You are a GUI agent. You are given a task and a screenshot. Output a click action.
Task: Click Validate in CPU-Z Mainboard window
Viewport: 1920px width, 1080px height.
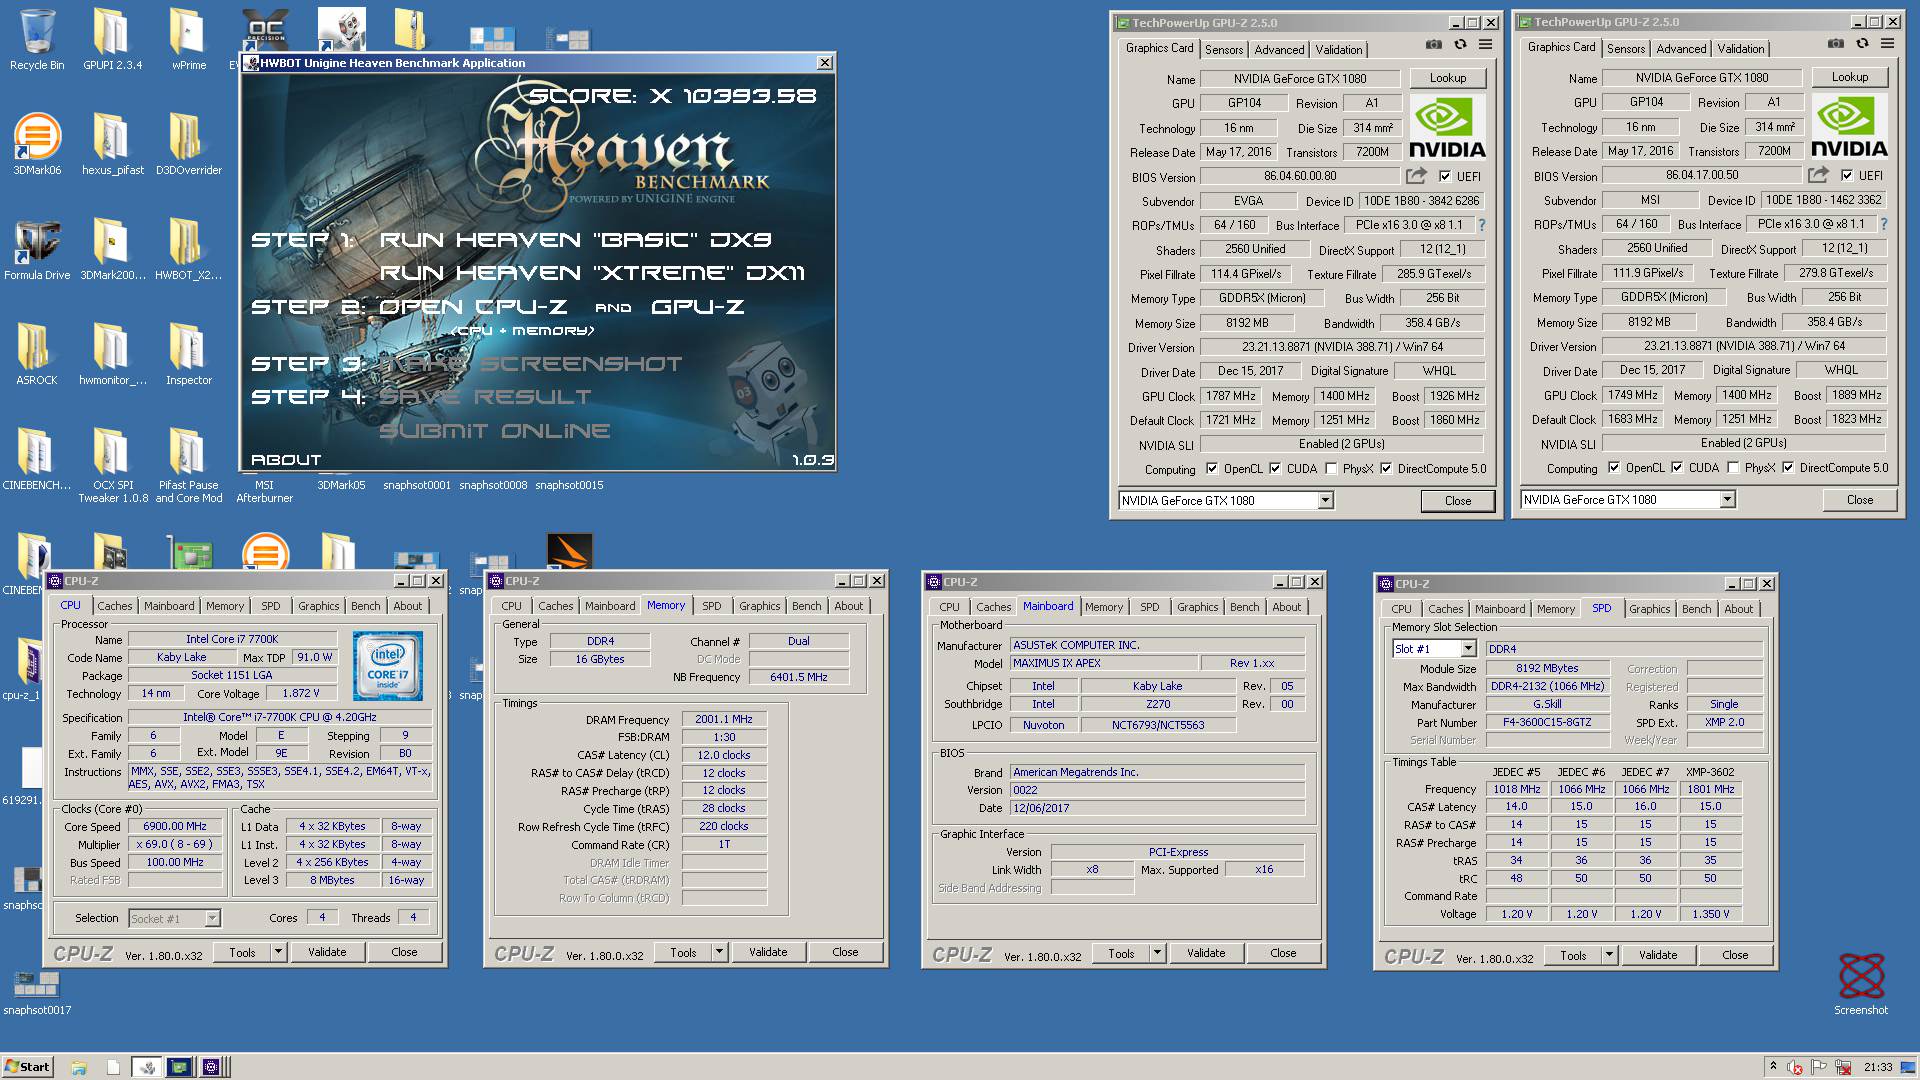pos(1206,953)
